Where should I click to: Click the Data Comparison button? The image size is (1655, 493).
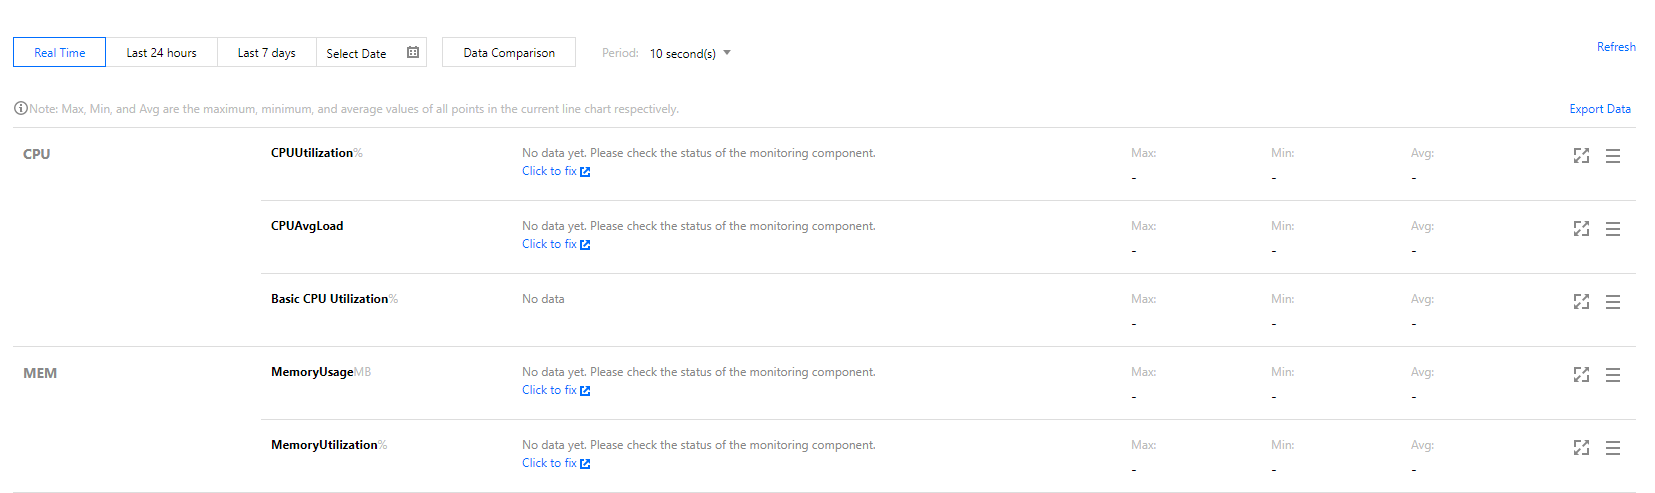[x=509, y=53]
